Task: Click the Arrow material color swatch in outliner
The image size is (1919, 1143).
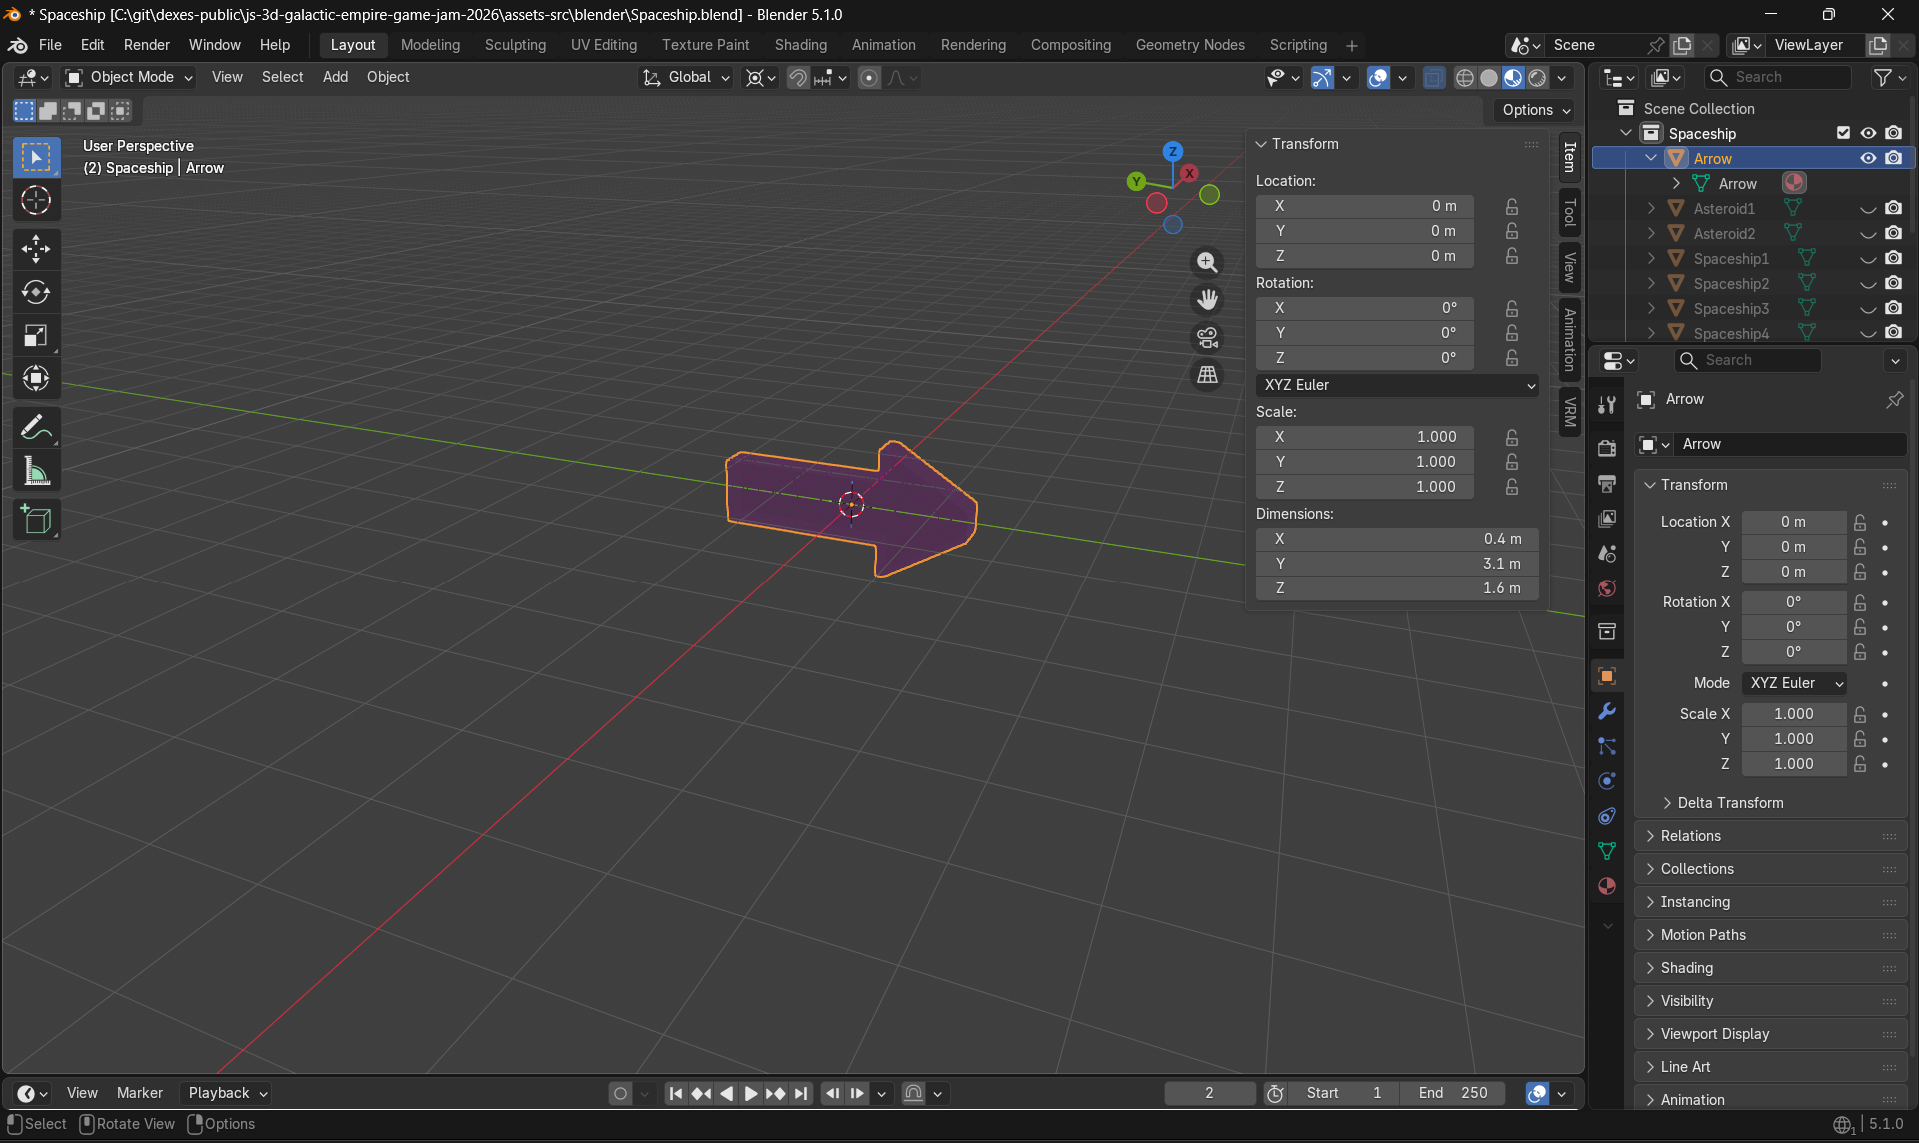Action: point(1793,182)
